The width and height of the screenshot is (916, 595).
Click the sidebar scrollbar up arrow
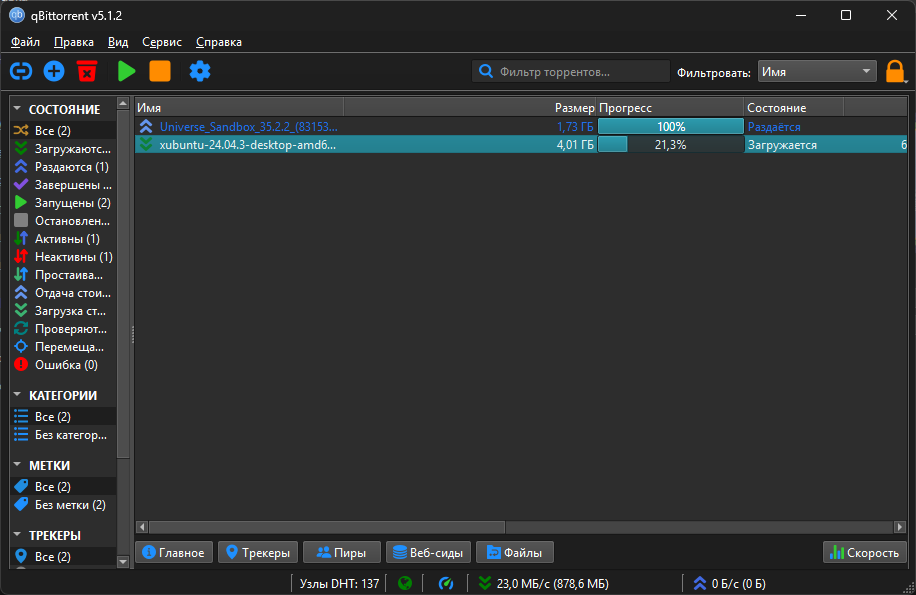click(x=123, y=103)
